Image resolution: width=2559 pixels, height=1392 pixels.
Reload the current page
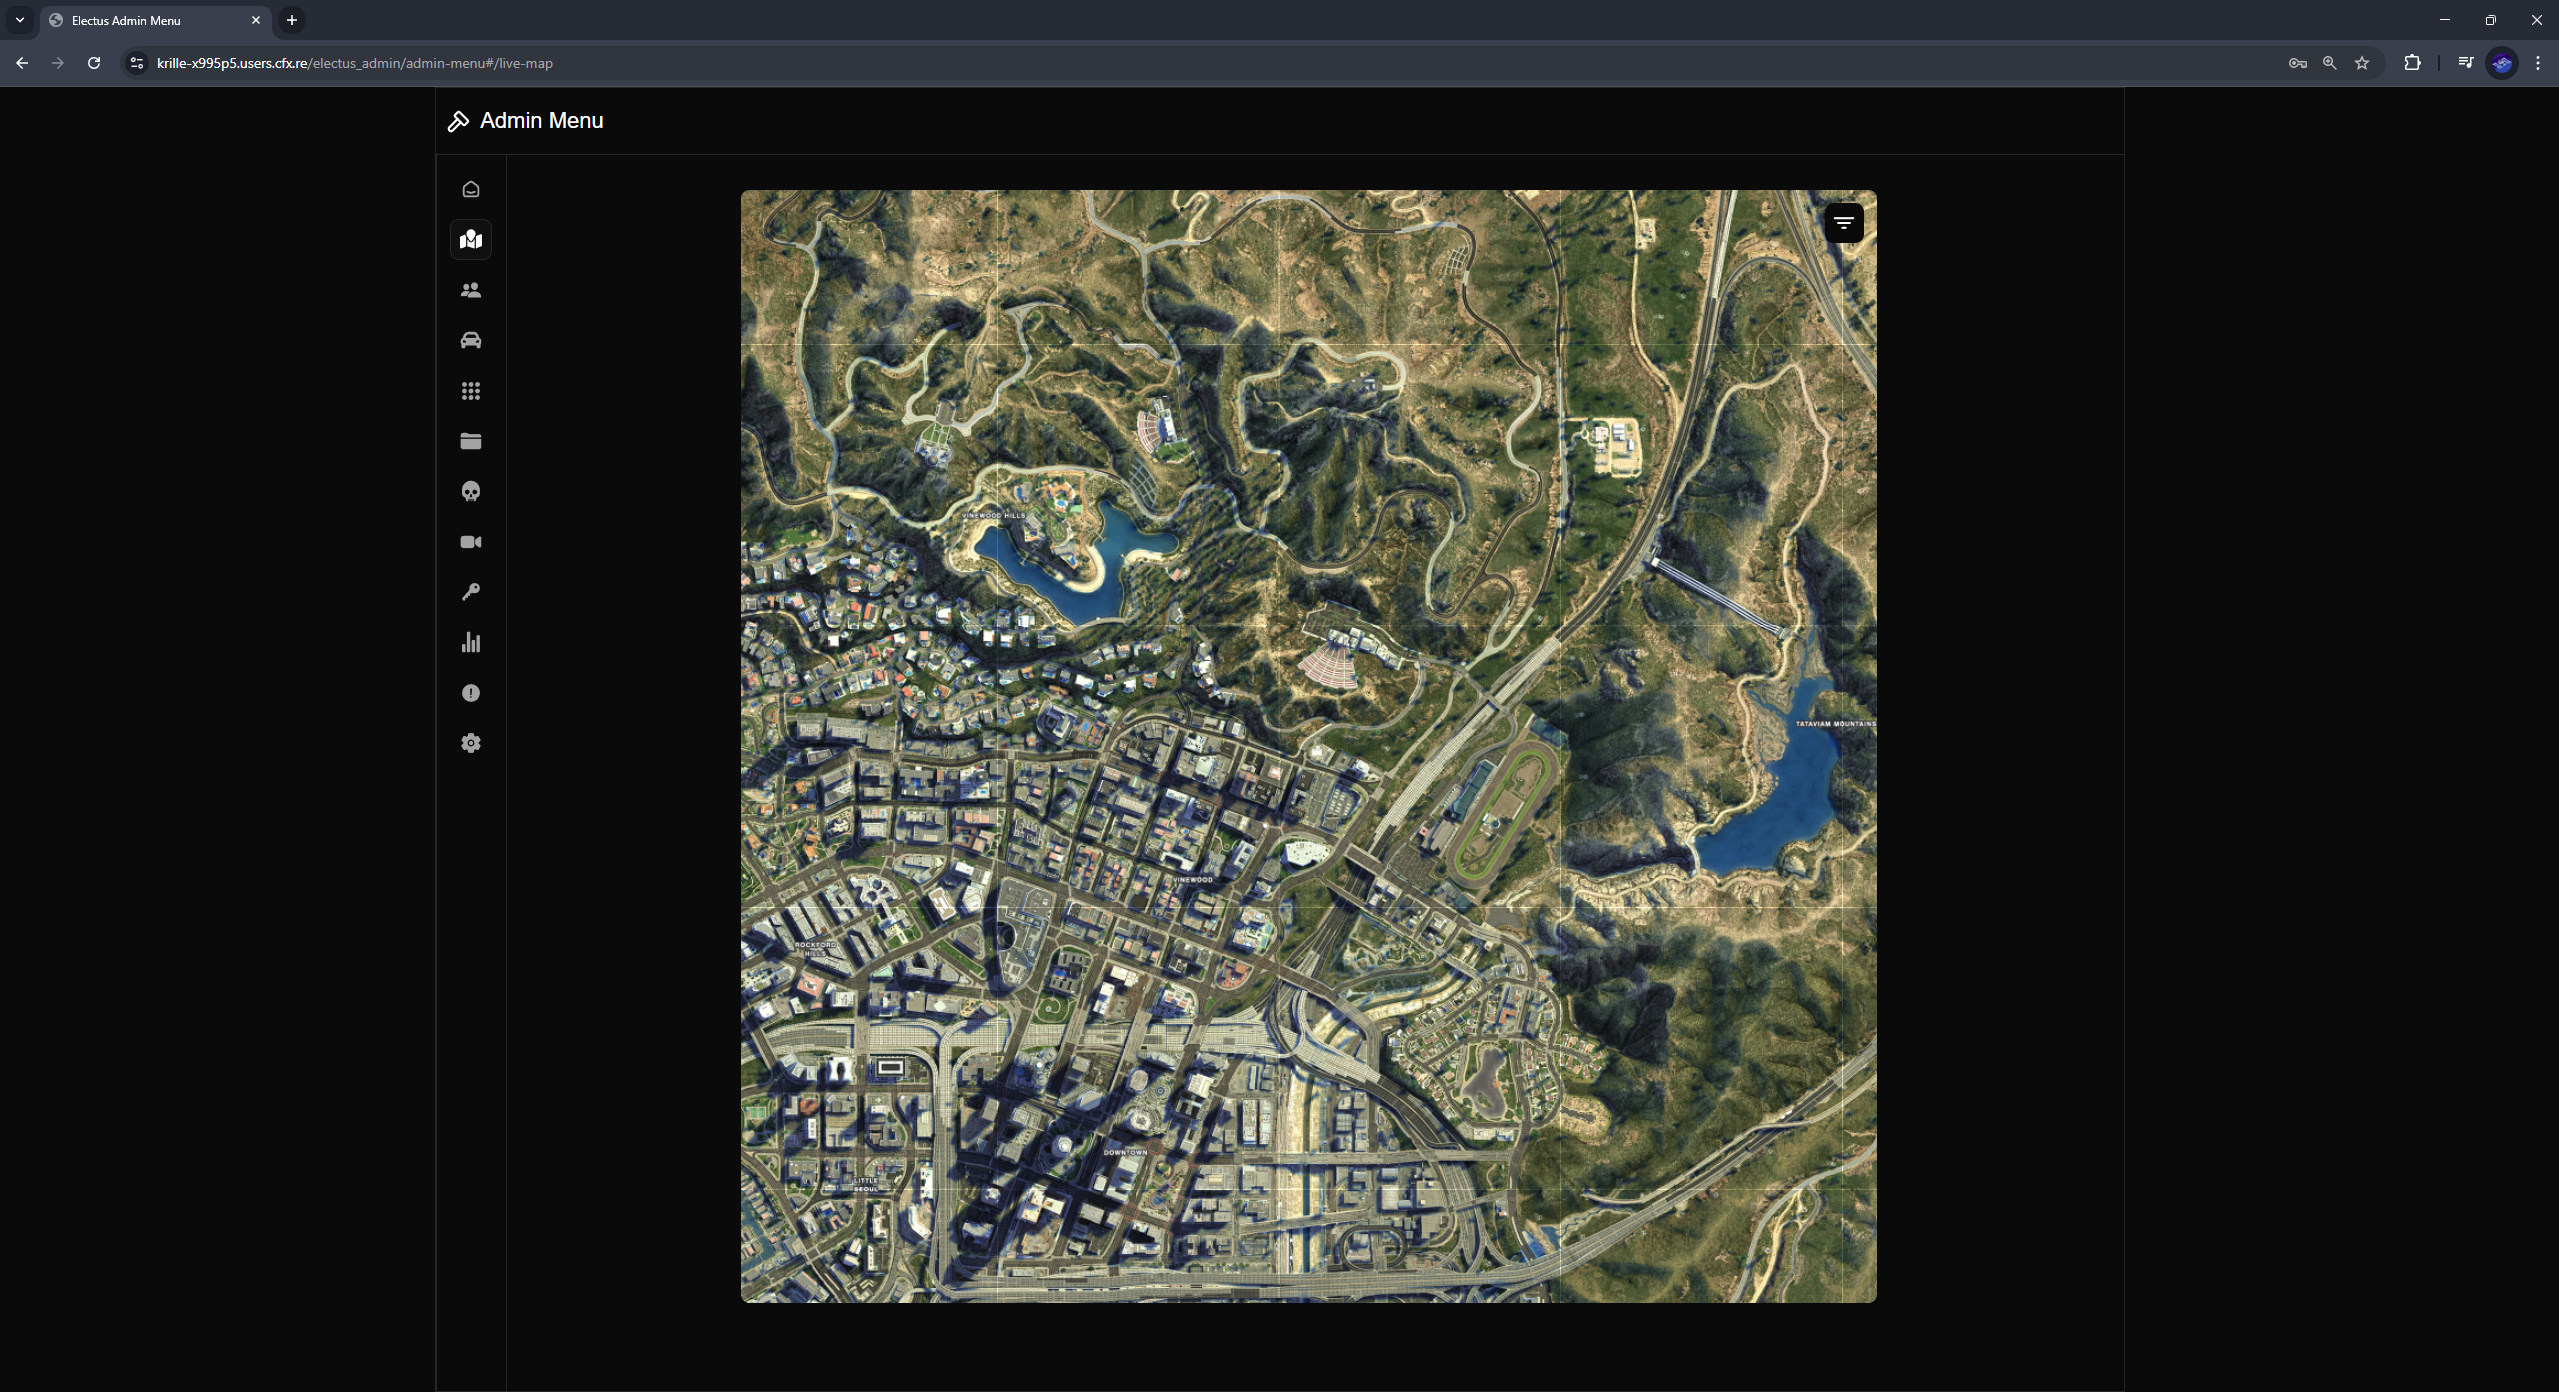click(x=93, y=62)
